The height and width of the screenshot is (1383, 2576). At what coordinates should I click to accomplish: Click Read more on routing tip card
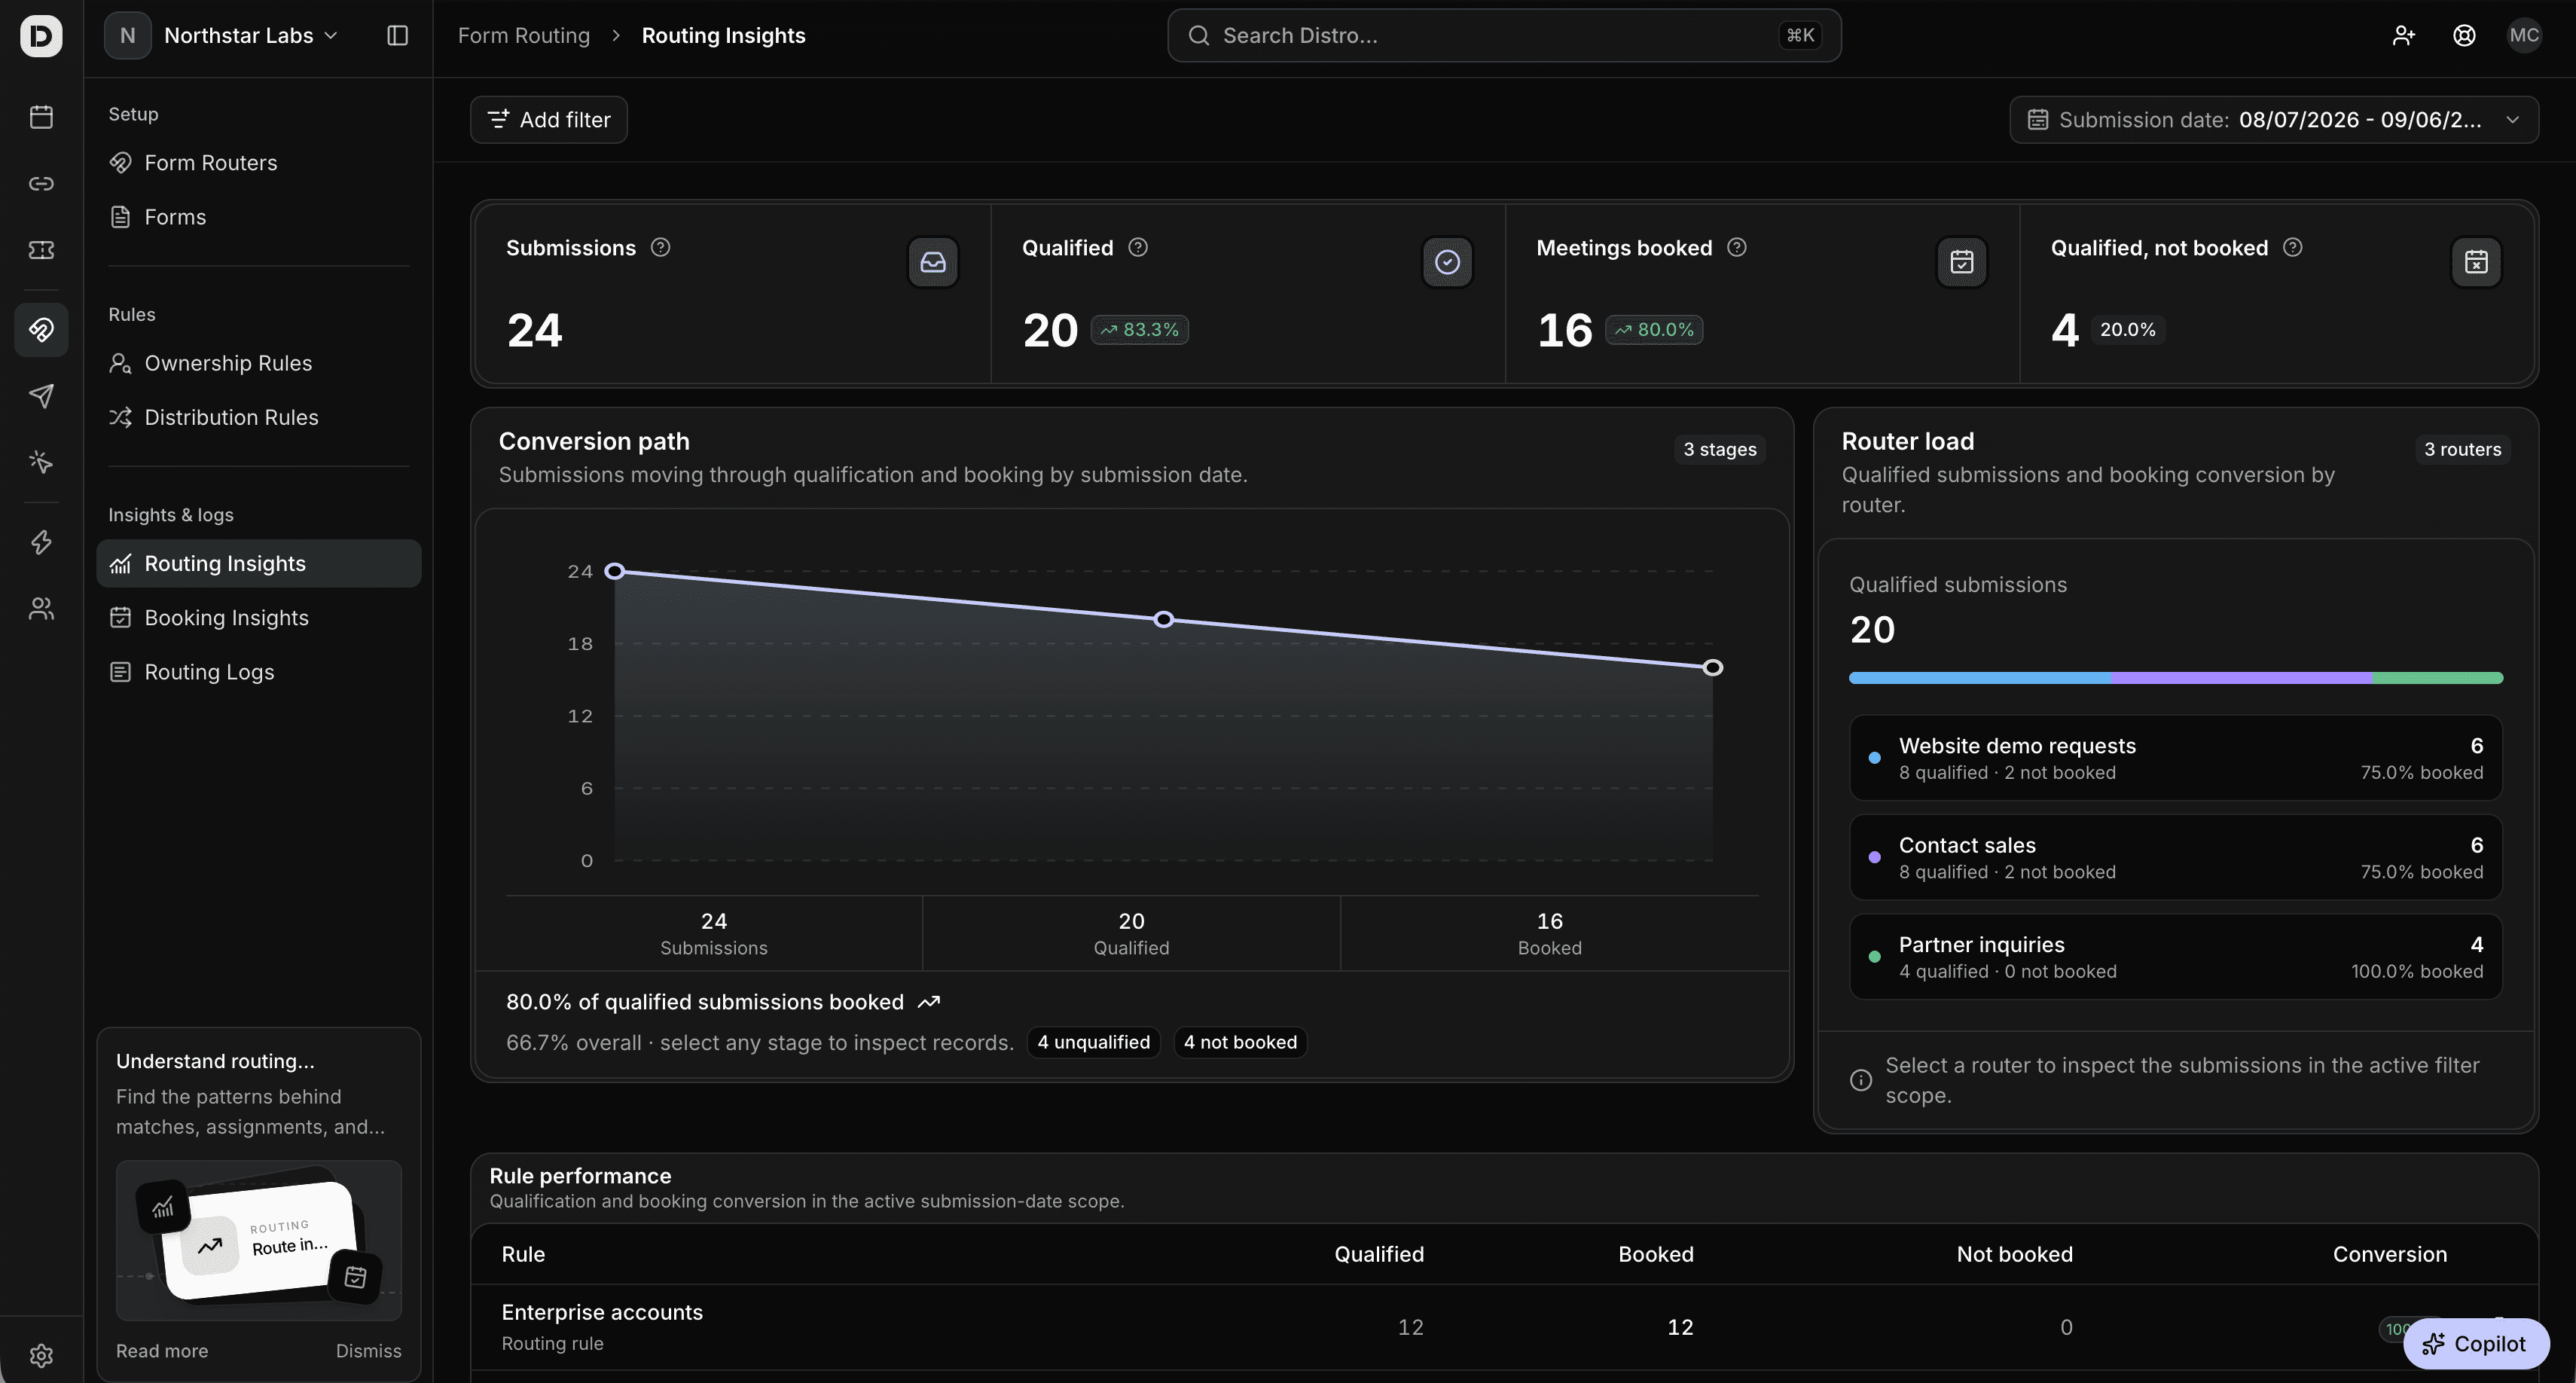pyautogui.click(x=162, y=1350)
